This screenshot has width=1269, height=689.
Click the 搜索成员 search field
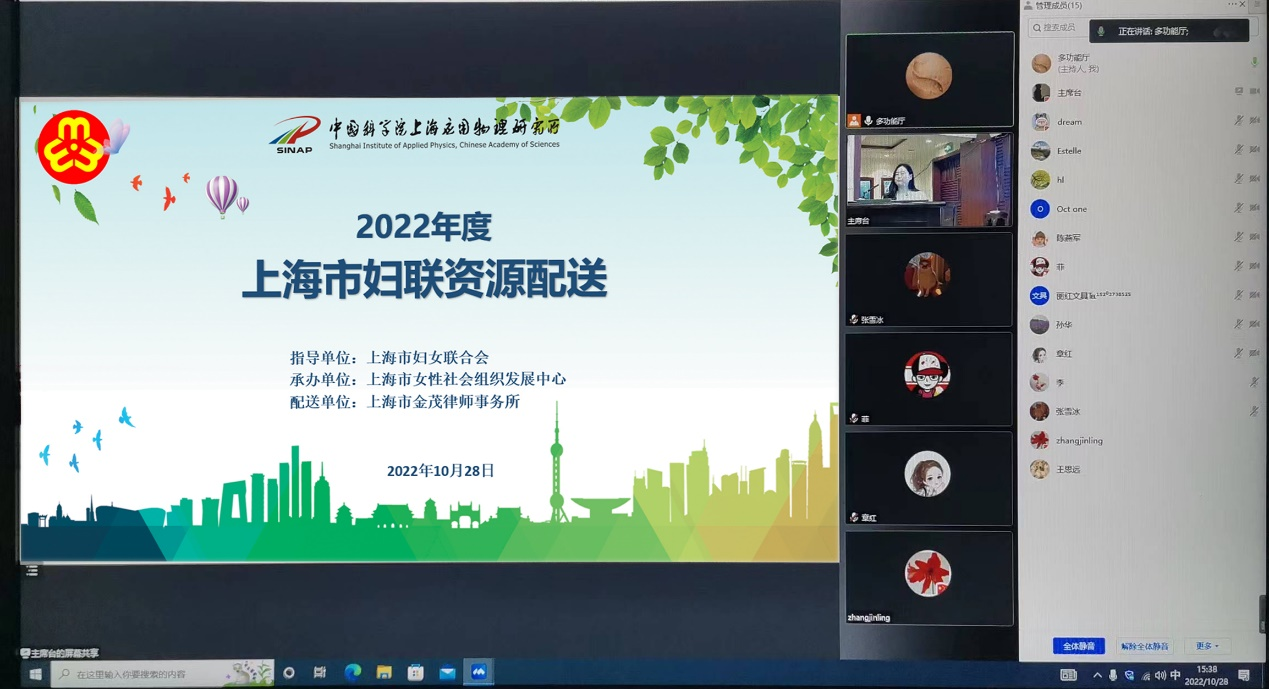click(x=1060, y=28)
